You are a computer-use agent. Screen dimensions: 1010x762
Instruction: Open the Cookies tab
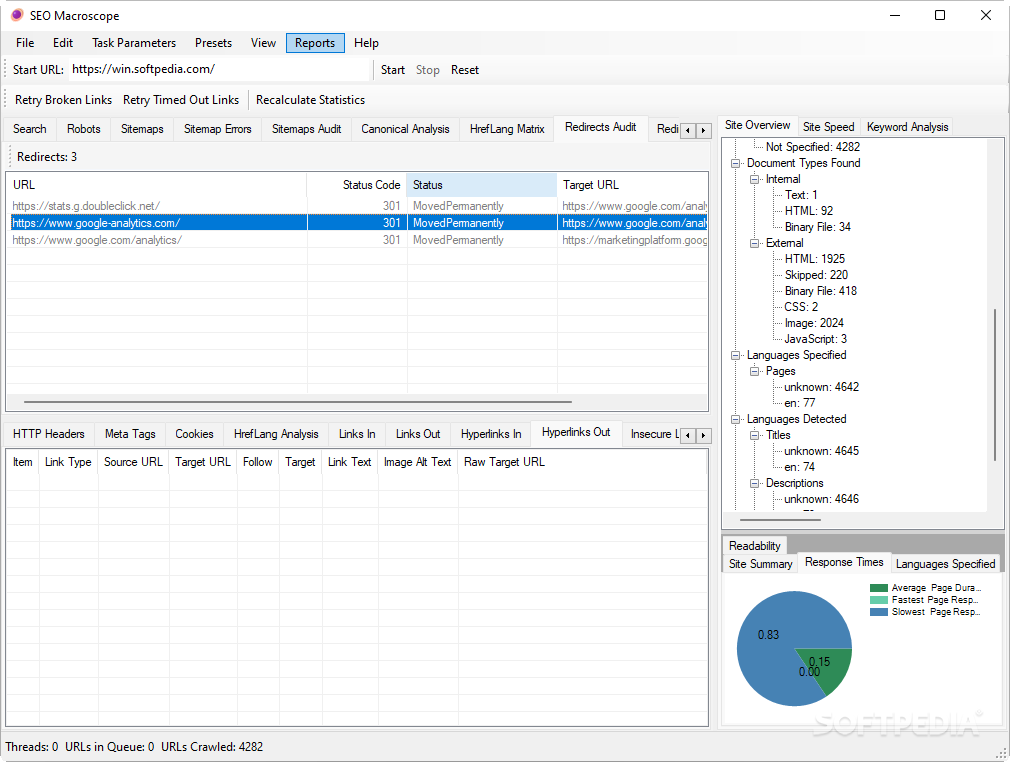pos(195,434)
